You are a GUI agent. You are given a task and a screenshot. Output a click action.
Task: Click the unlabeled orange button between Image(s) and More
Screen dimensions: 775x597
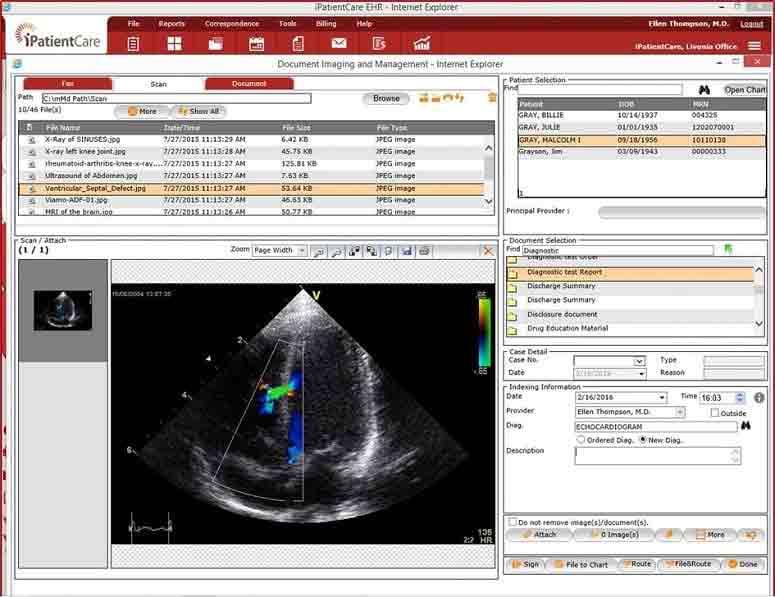coord(669,535)
